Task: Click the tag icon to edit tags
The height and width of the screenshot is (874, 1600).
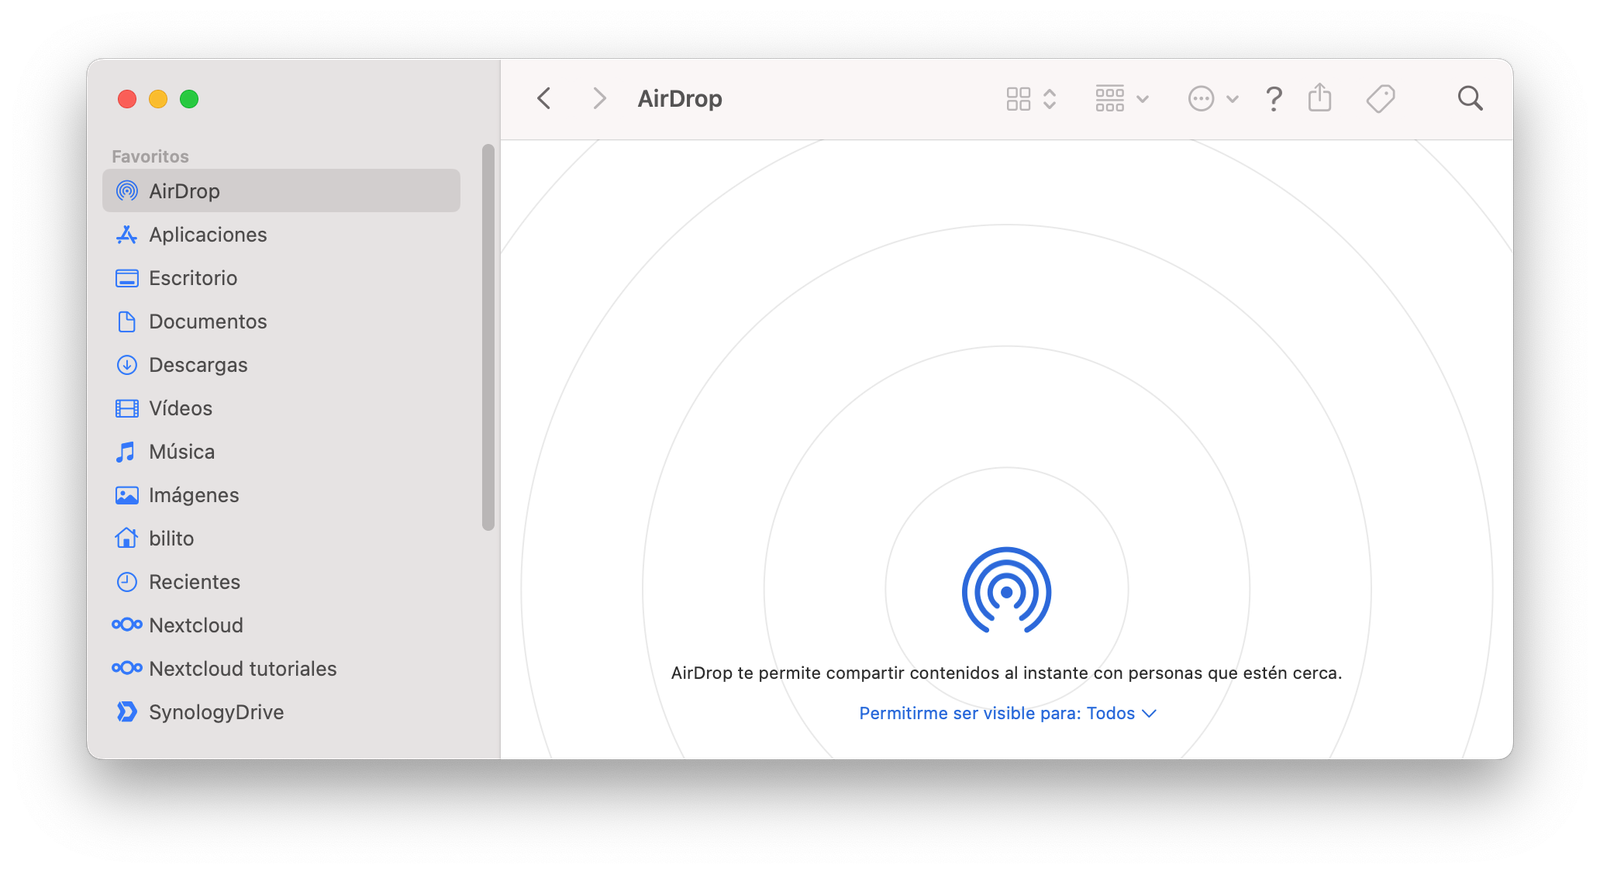Action: coord(1380,98)
